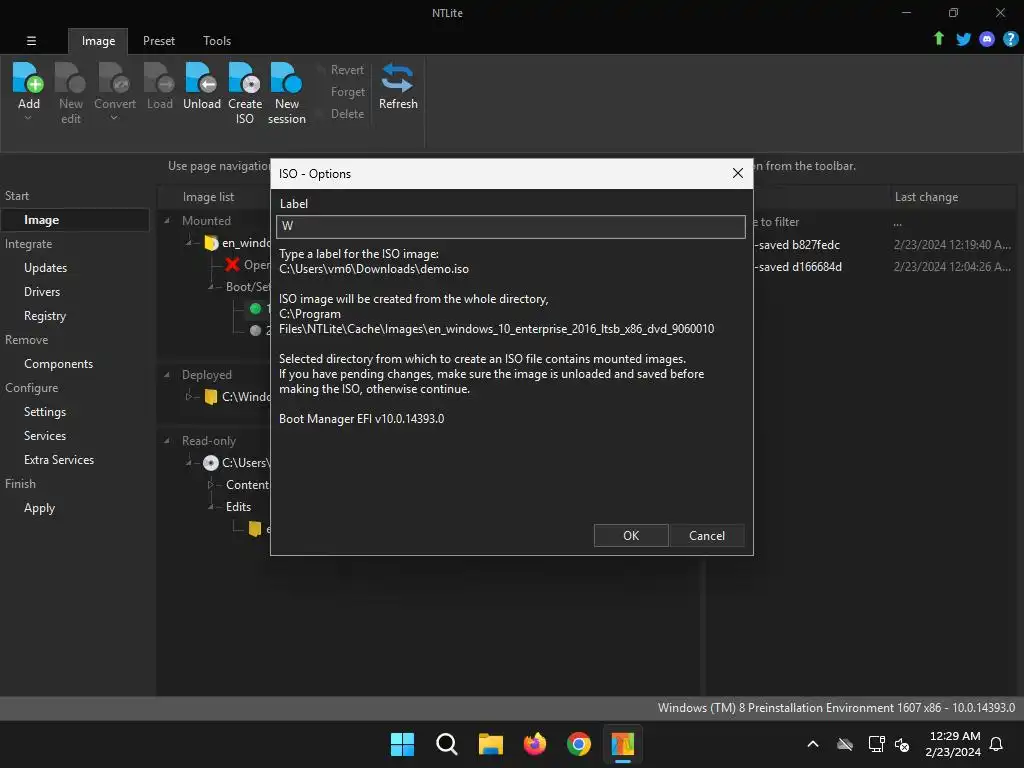Collapse the Deployed group
Screen dimensions: 1024x768
click(167, 375)
